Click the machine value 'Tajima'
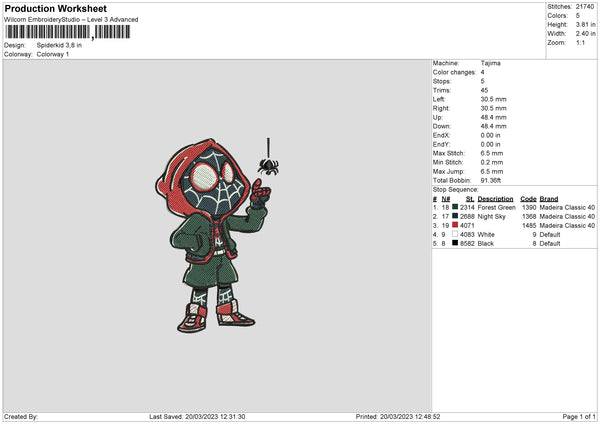The image size is (600, 424). point(491,63)
